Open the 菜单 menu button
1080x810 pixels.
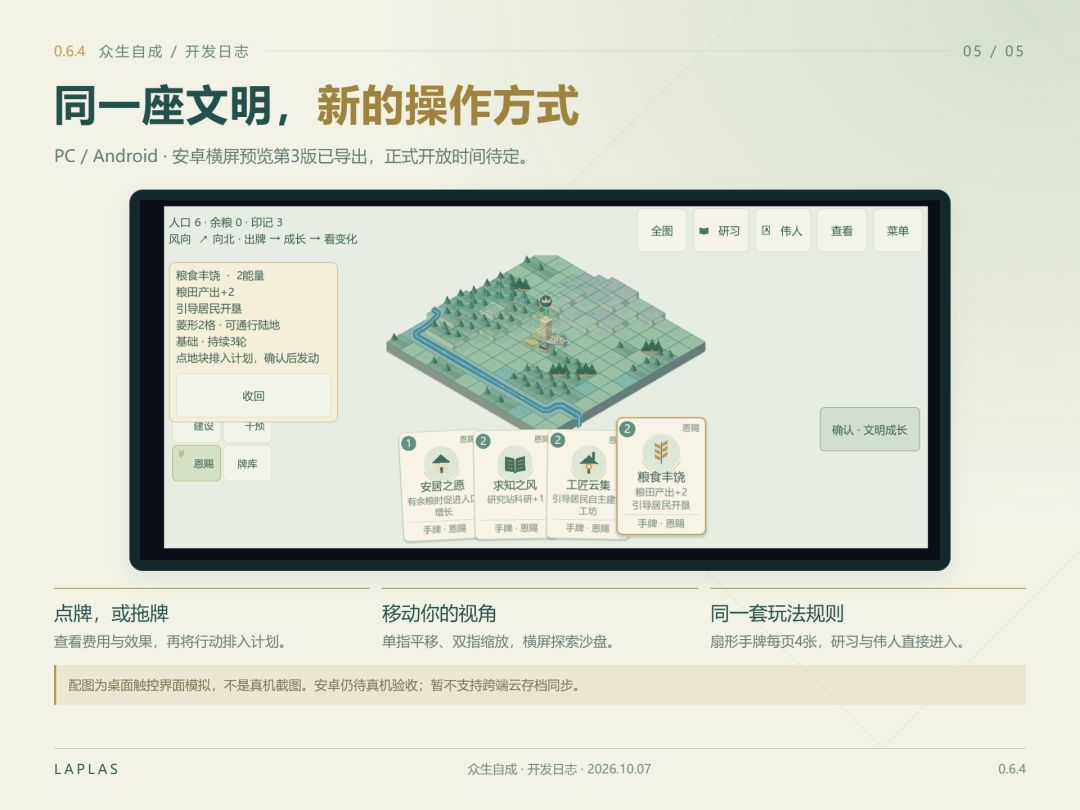[897, 231]
